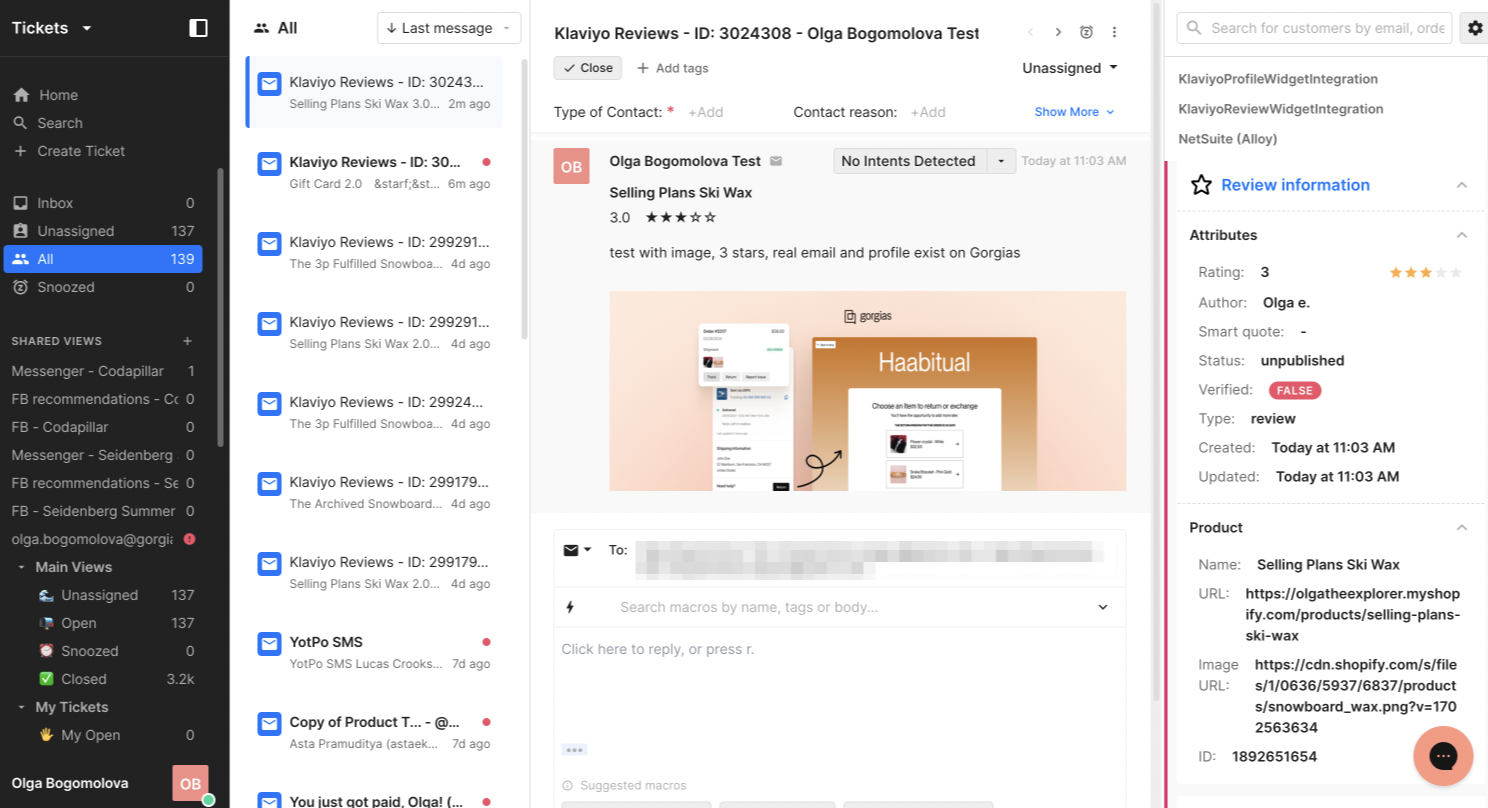The width and height of the screenshot is (1488, 808).
Task: Open the Last message sort dropdown
Action: 449,28
